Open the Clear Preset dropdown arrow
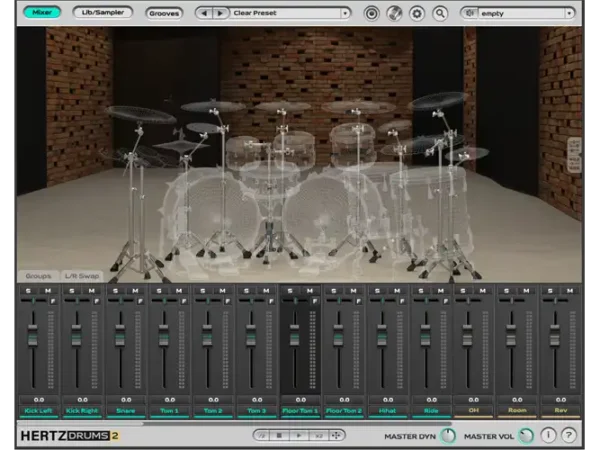The height and width of the screenshot is (450, 600). pyautogui.click(x=345, y=13)
